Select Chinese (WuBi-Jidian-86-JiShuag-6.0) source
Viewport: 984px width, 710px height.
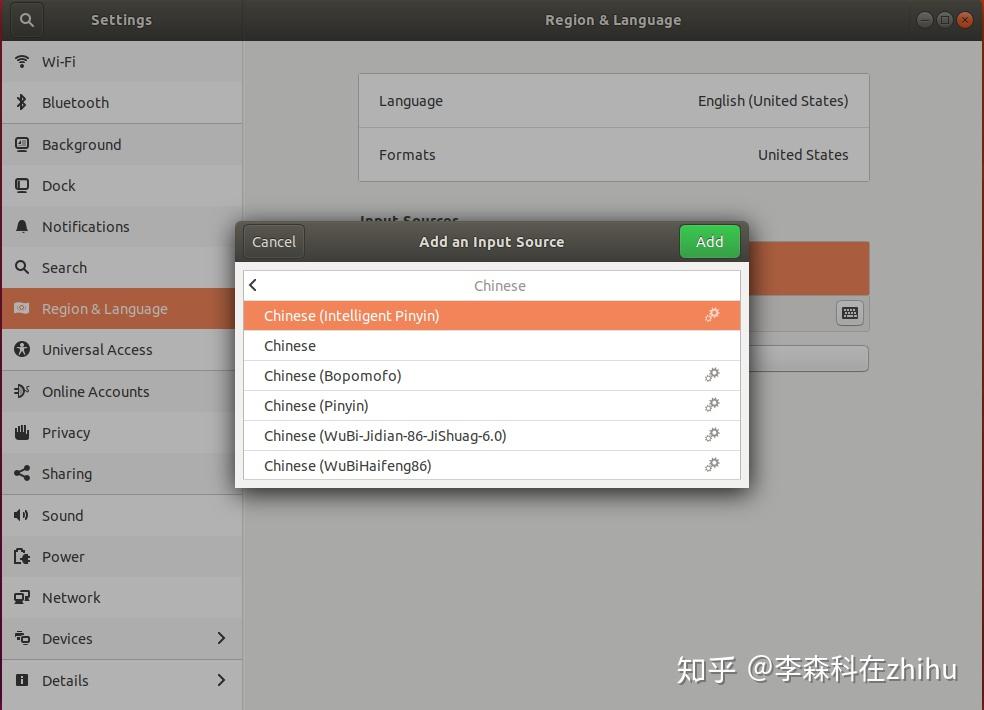pyautogui.click(x=491, y=435)
